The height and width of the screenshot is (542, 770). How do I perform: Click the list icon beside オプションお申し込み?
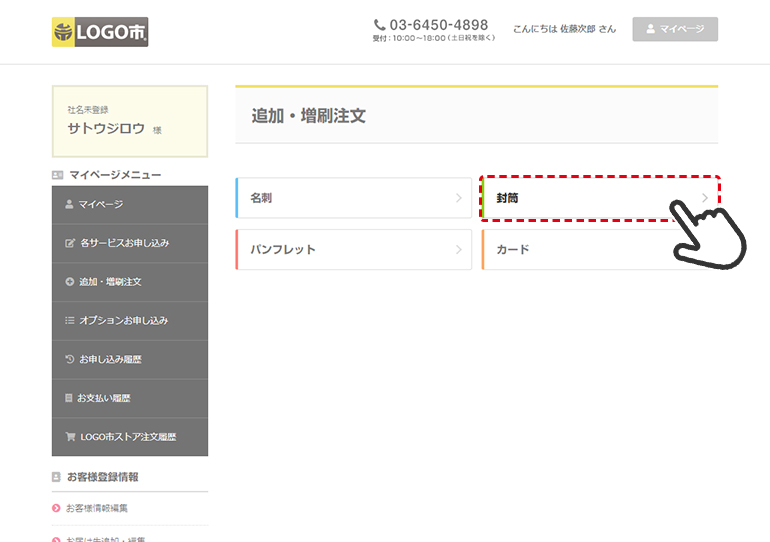tap(70, 321)
